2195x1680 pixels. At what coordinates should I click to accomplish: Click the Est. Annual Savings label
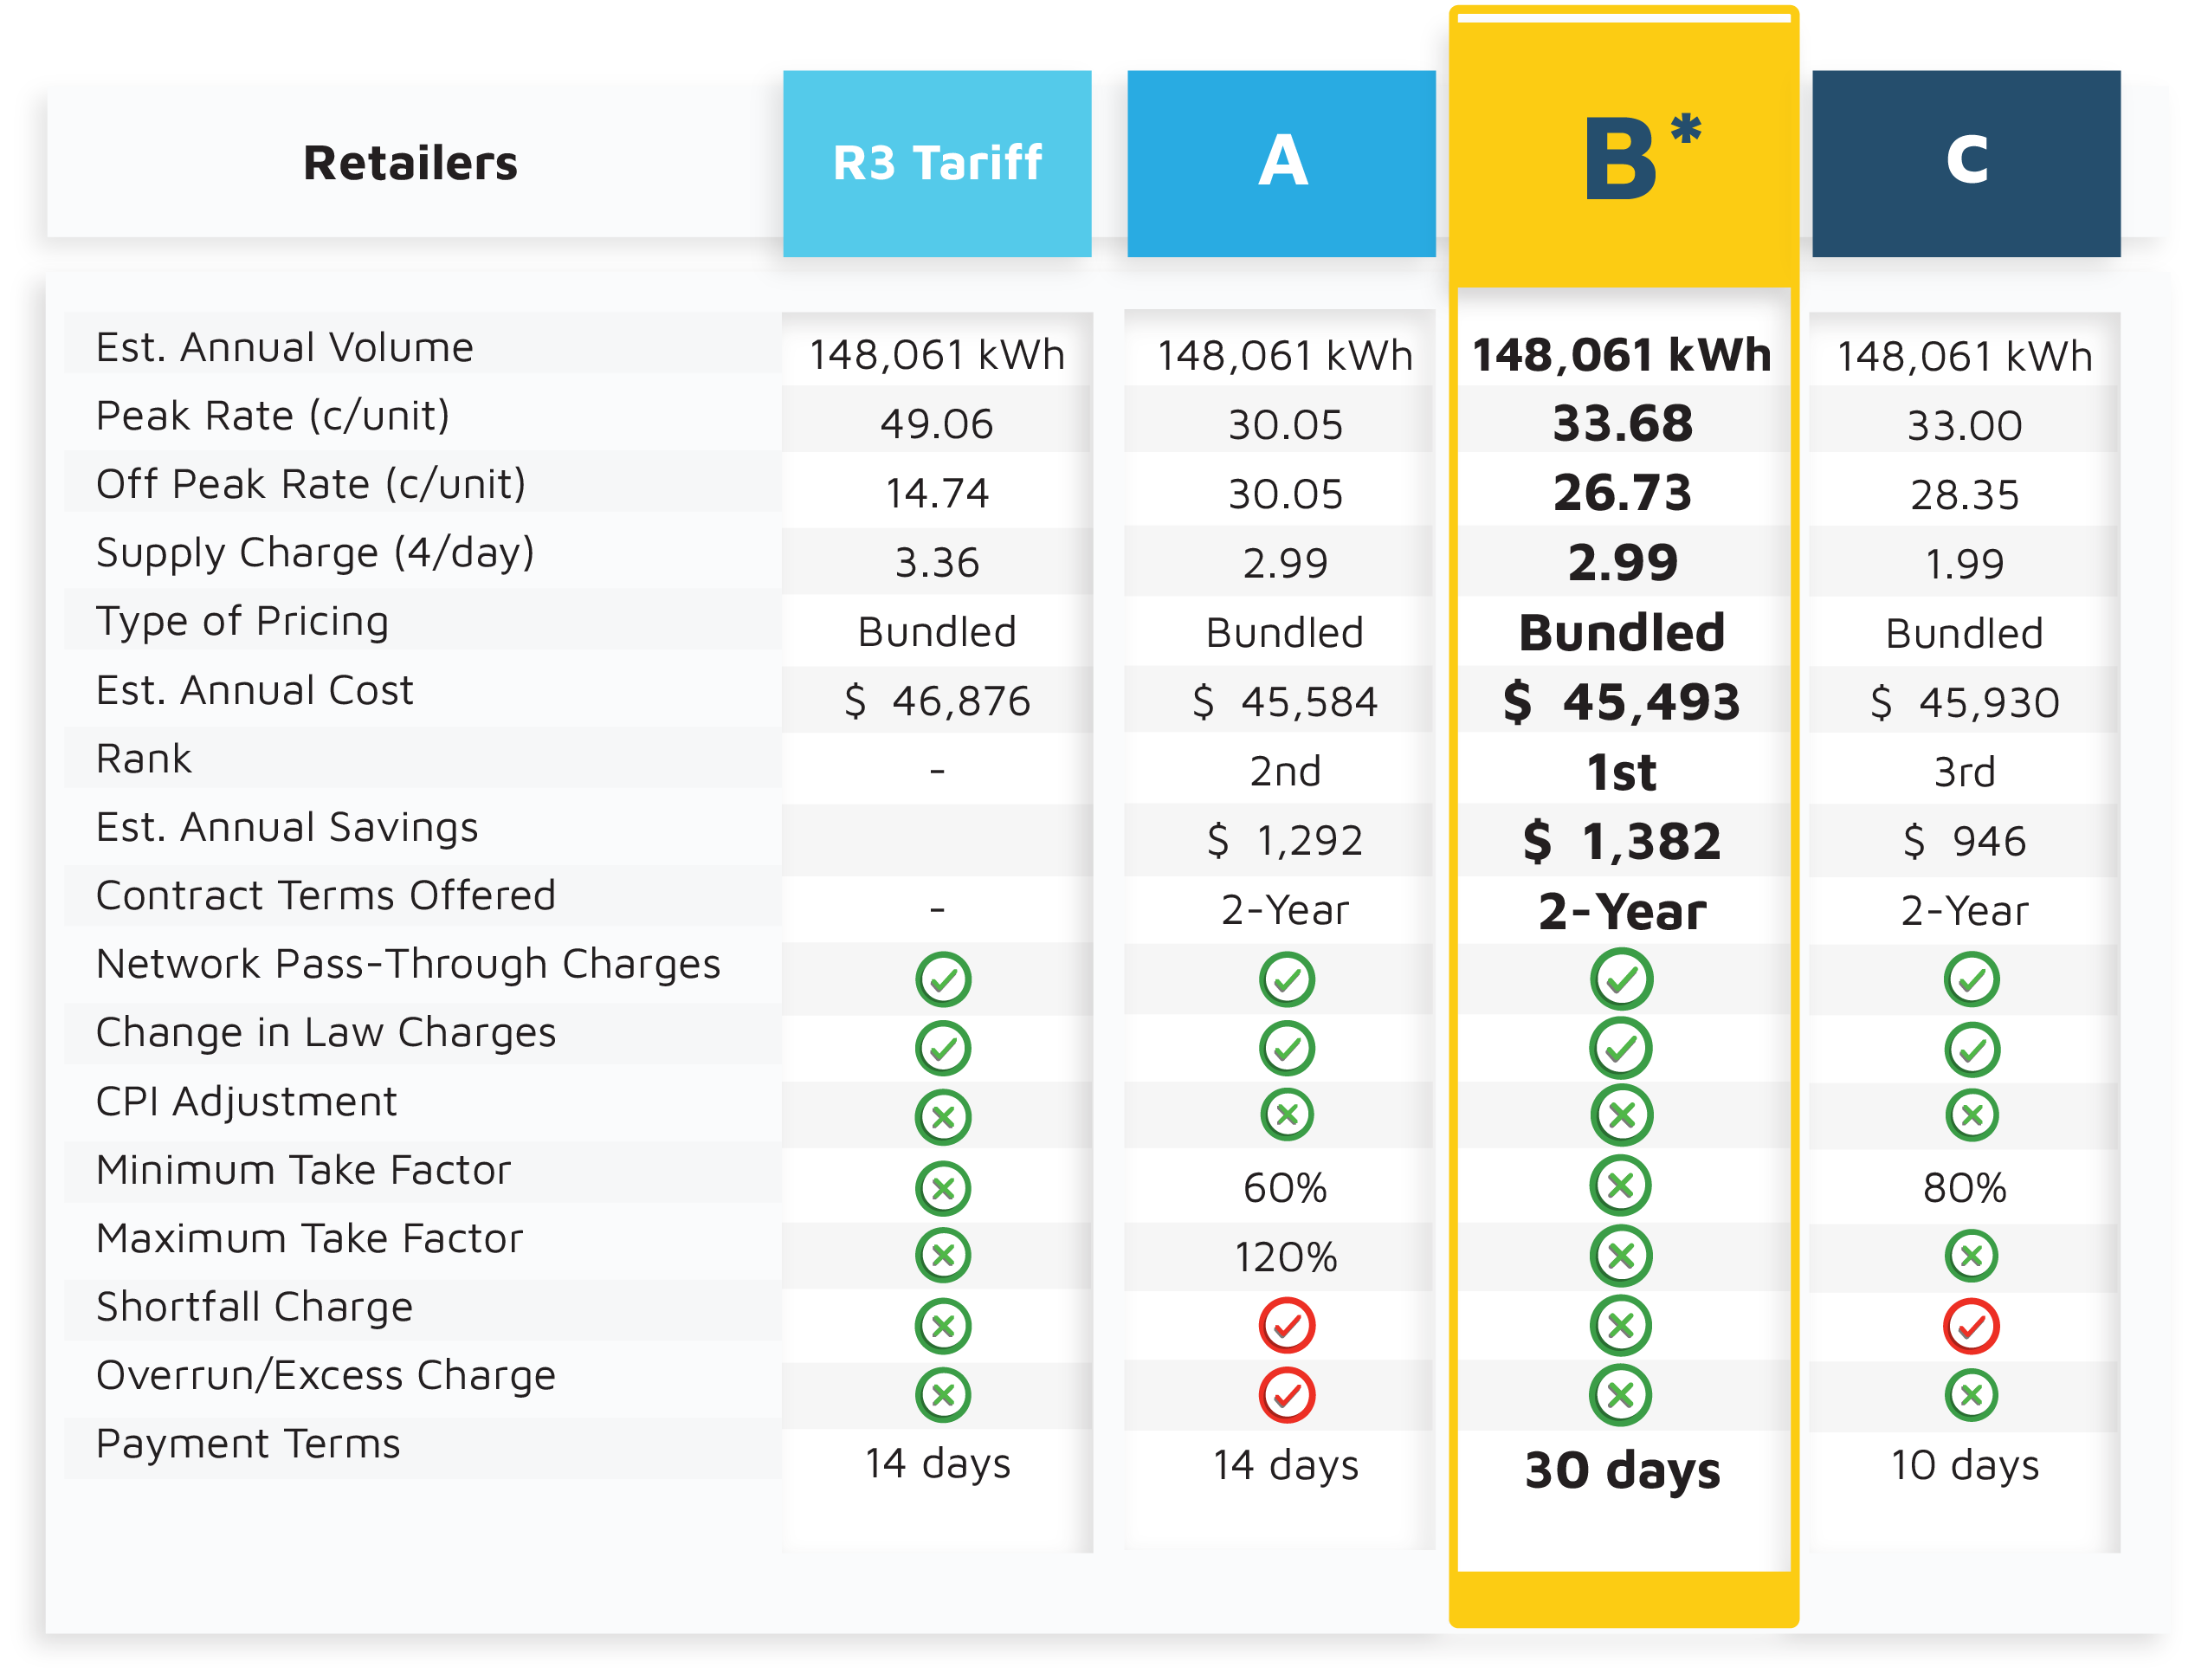pyautogui.click(x=287, y=828)
